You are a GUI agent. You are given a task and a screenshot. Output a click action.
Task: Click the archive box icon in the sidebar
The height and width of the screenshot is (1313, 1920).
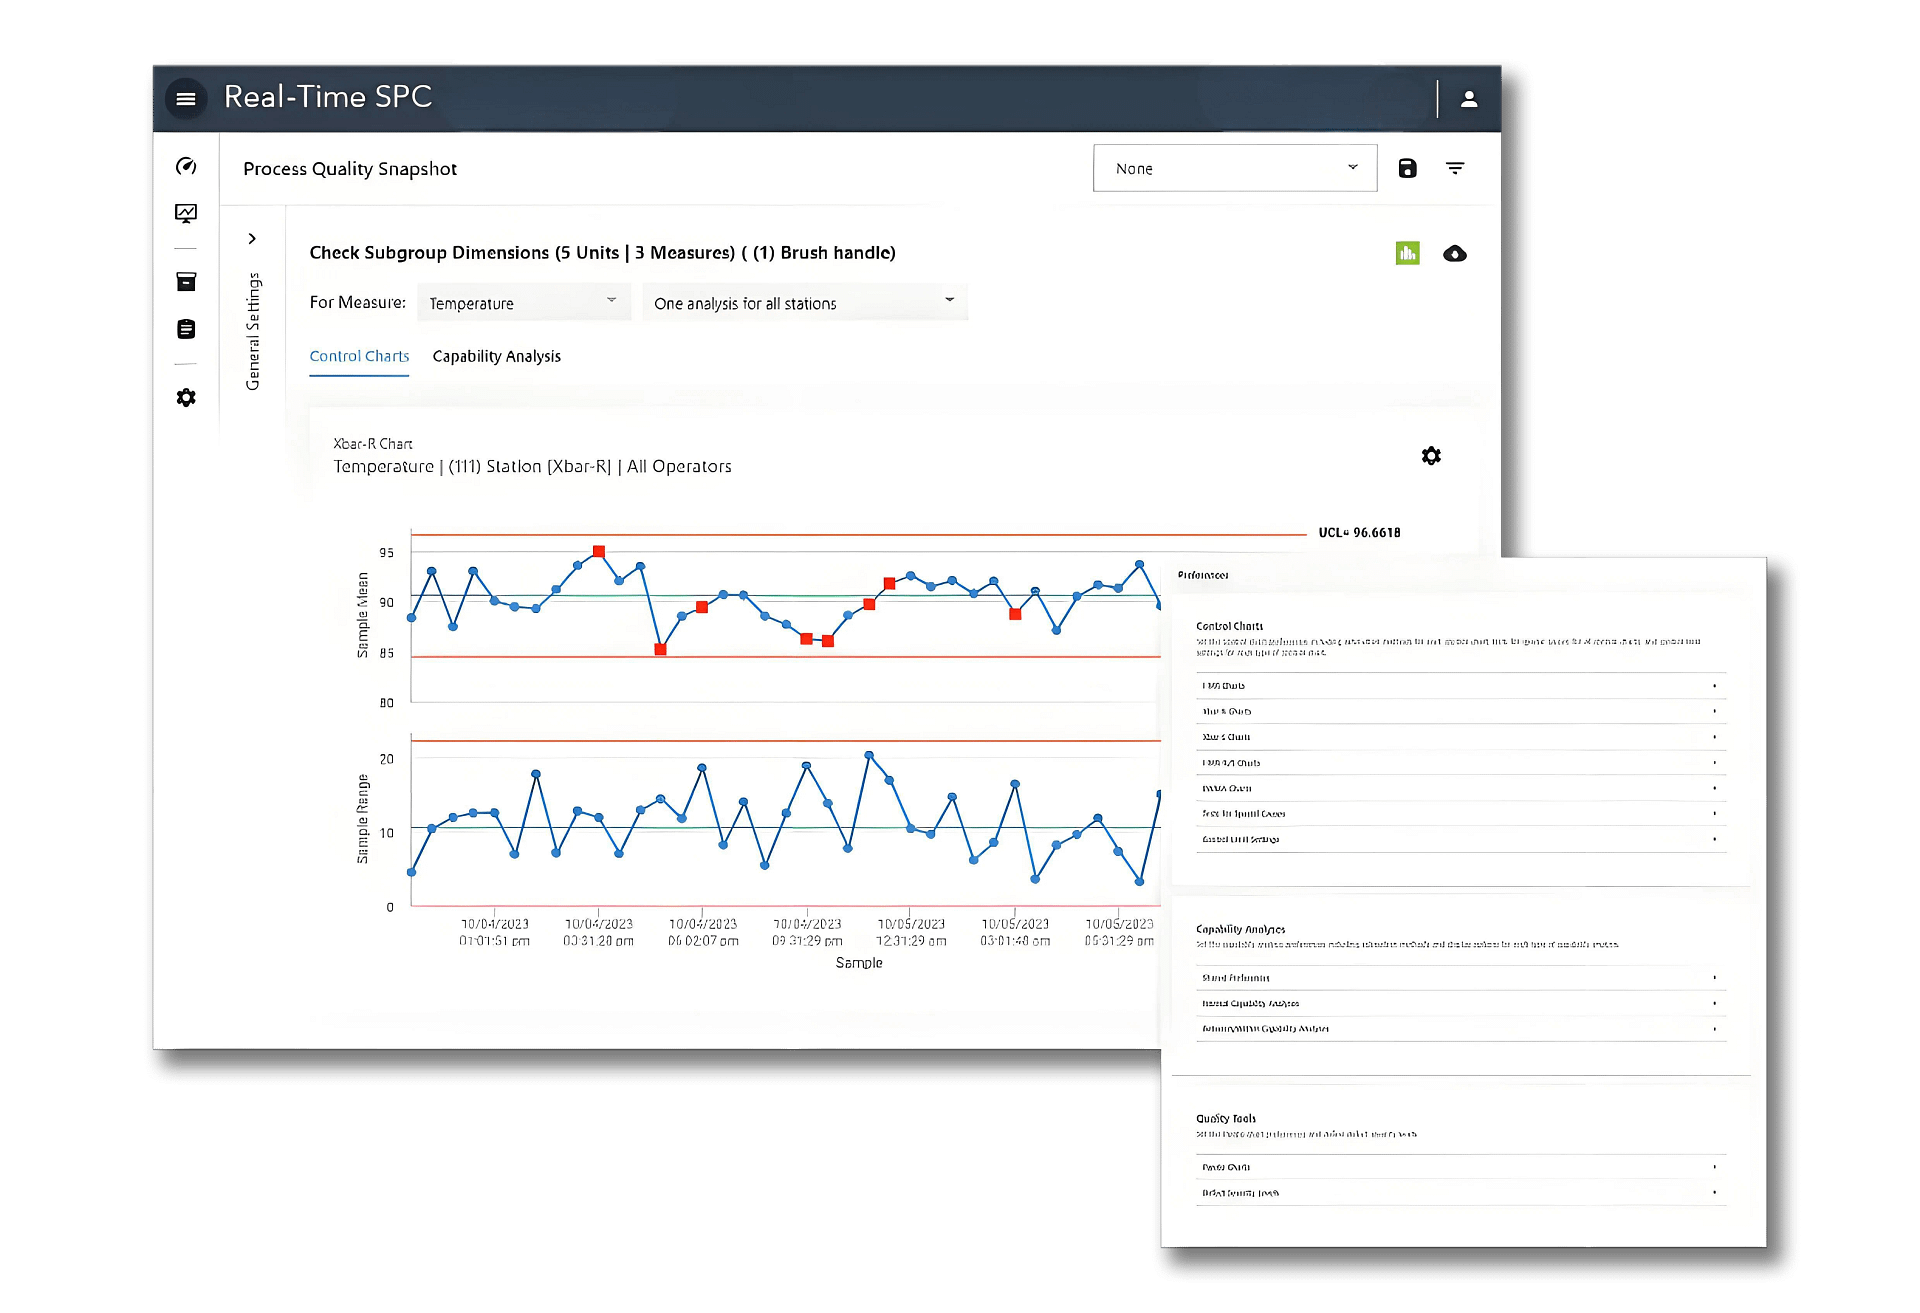[x=186, y=281]
